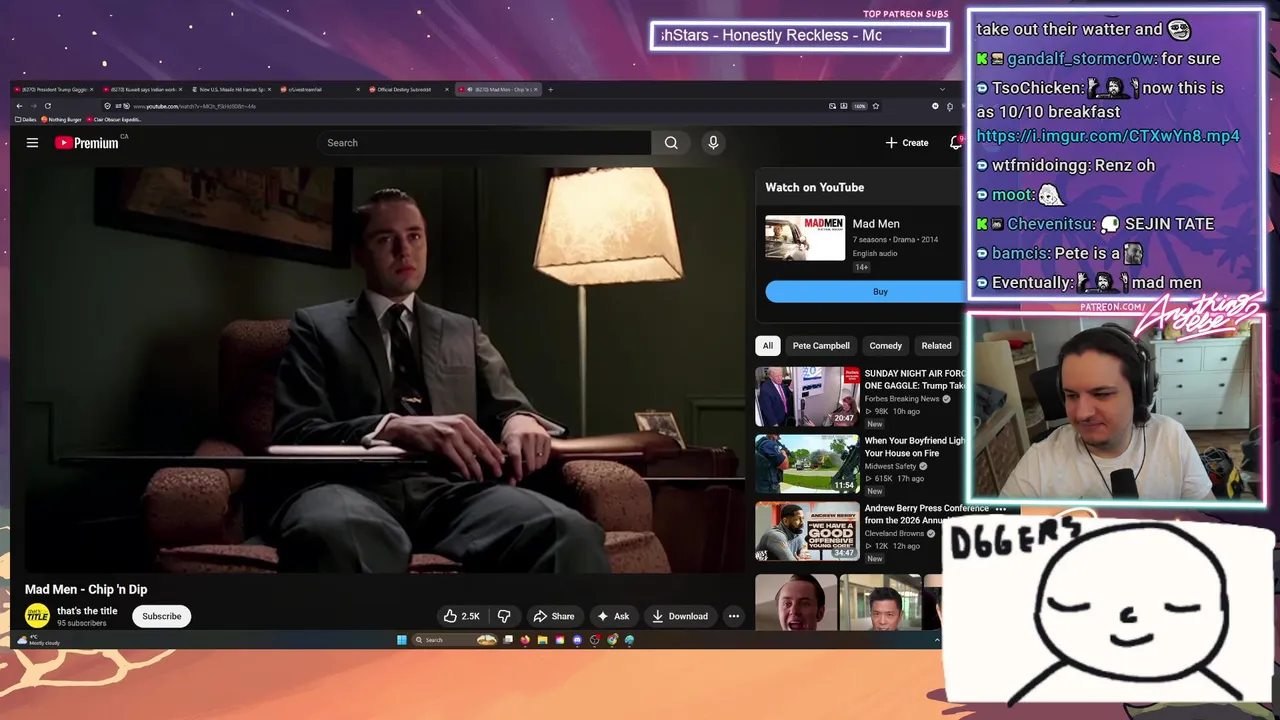Click the Windows taskbar search box
1280x720 pixels.
pos(456,640)
